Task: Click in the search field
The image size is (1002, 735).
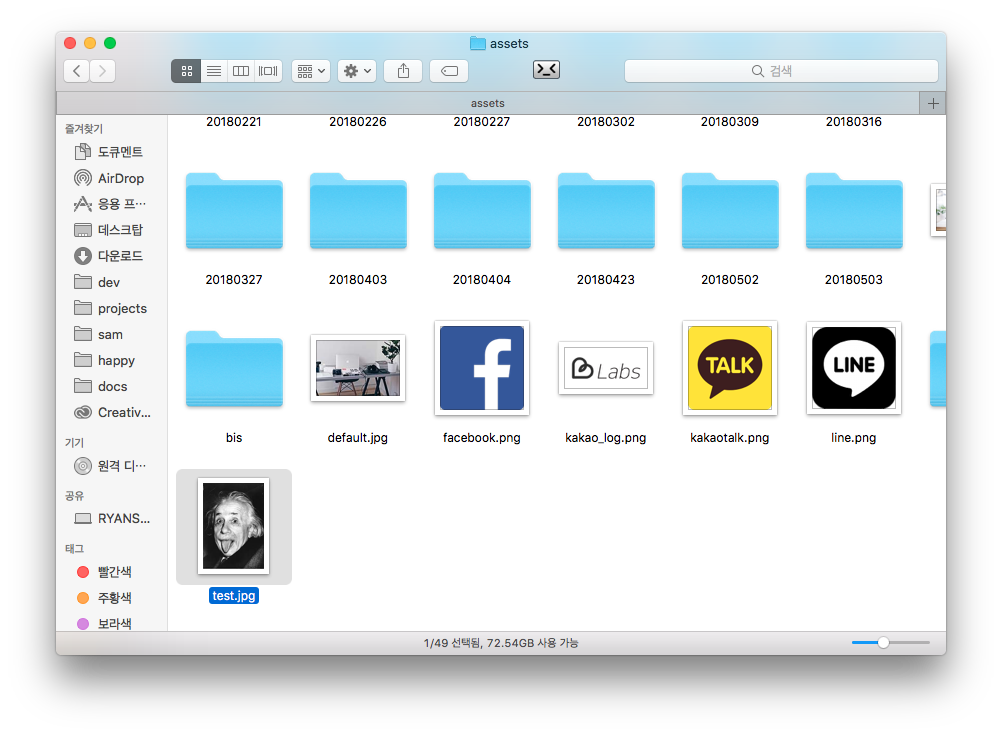Action: pos(781,71)
